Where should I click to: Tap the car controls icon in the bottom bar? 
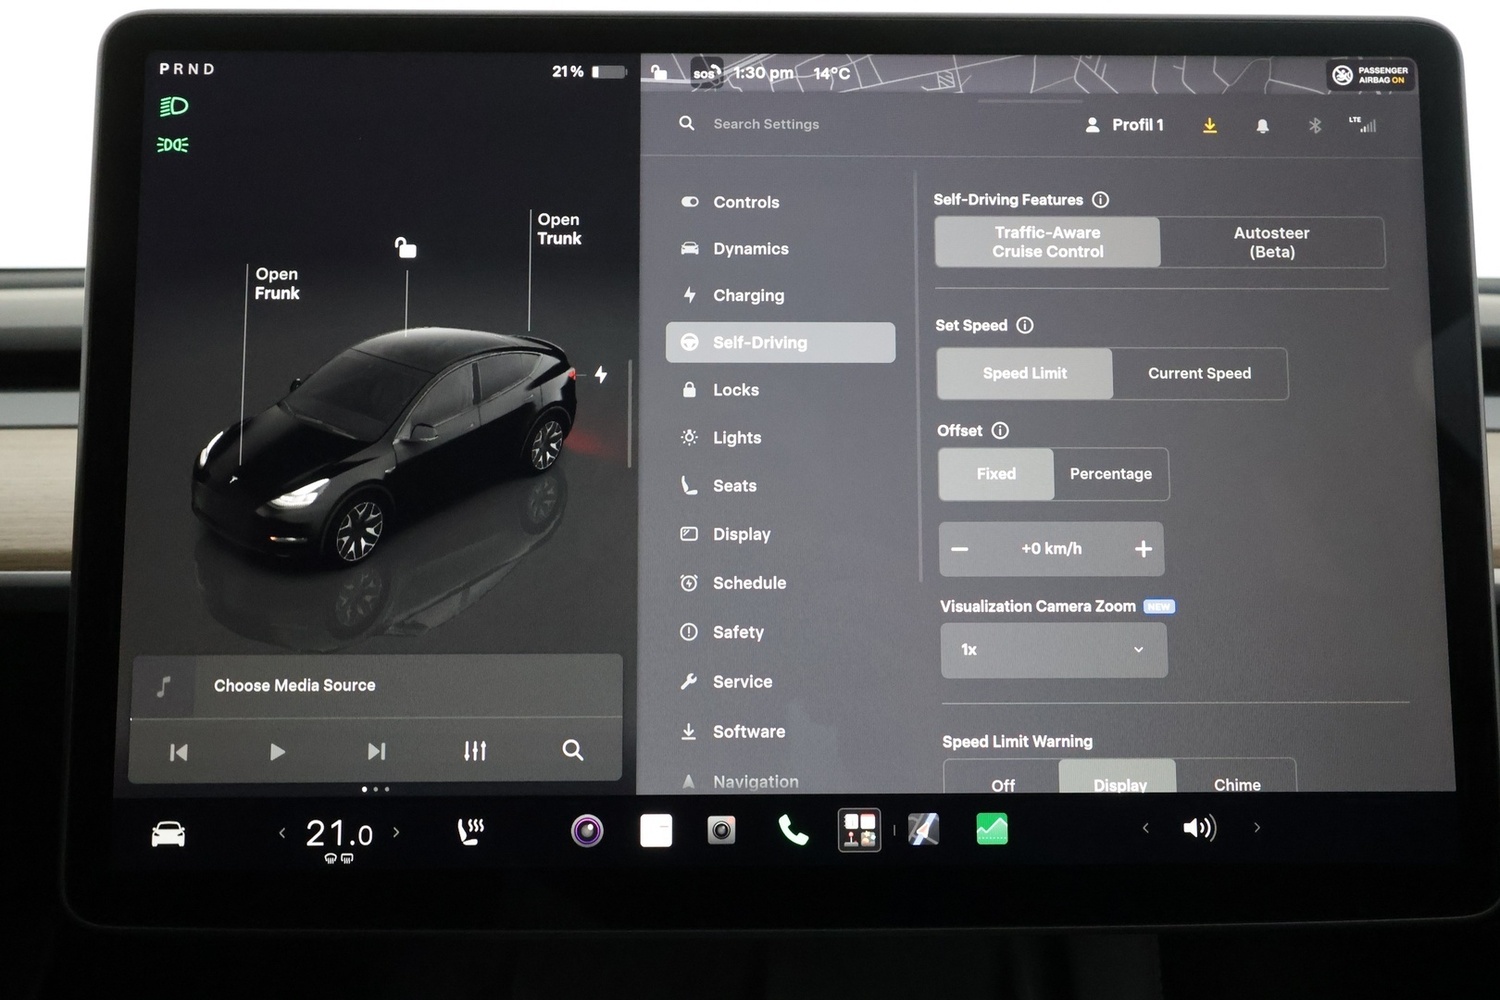click(168, 834)
